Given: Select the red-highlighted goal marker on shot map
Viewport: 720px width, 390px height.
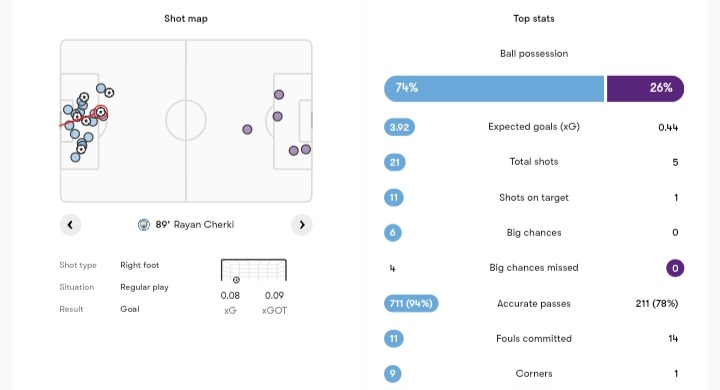Looking at the screenshot, I should pyautogui.click(x=101, y=112).
